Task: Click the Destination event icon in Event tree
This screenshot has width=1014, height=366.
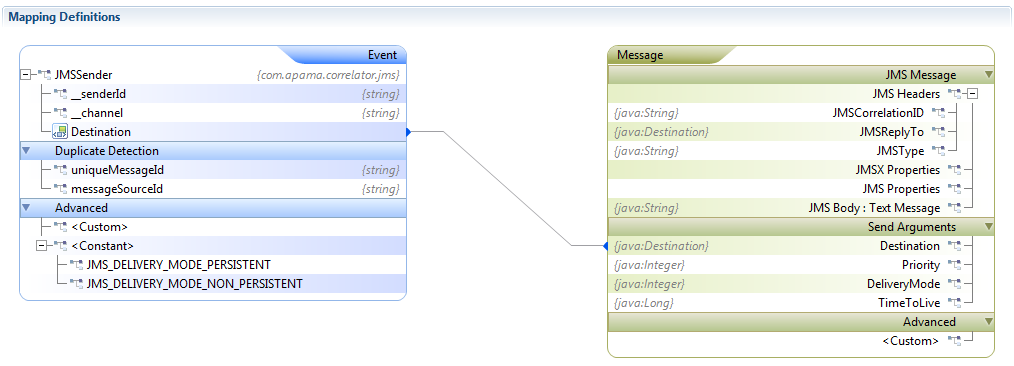Action: point(59,132)
